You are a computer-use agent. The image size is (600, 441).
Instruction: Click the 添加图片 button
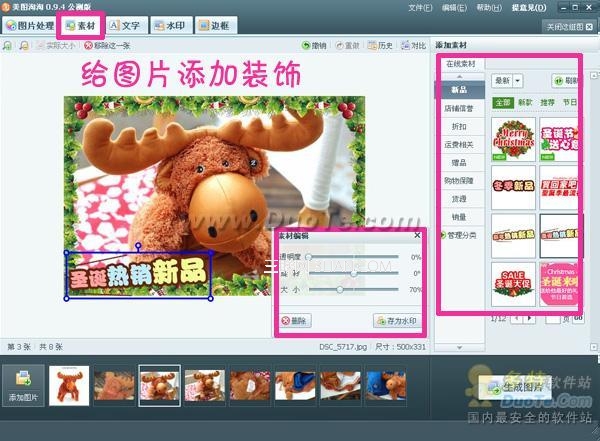[23, 385]
